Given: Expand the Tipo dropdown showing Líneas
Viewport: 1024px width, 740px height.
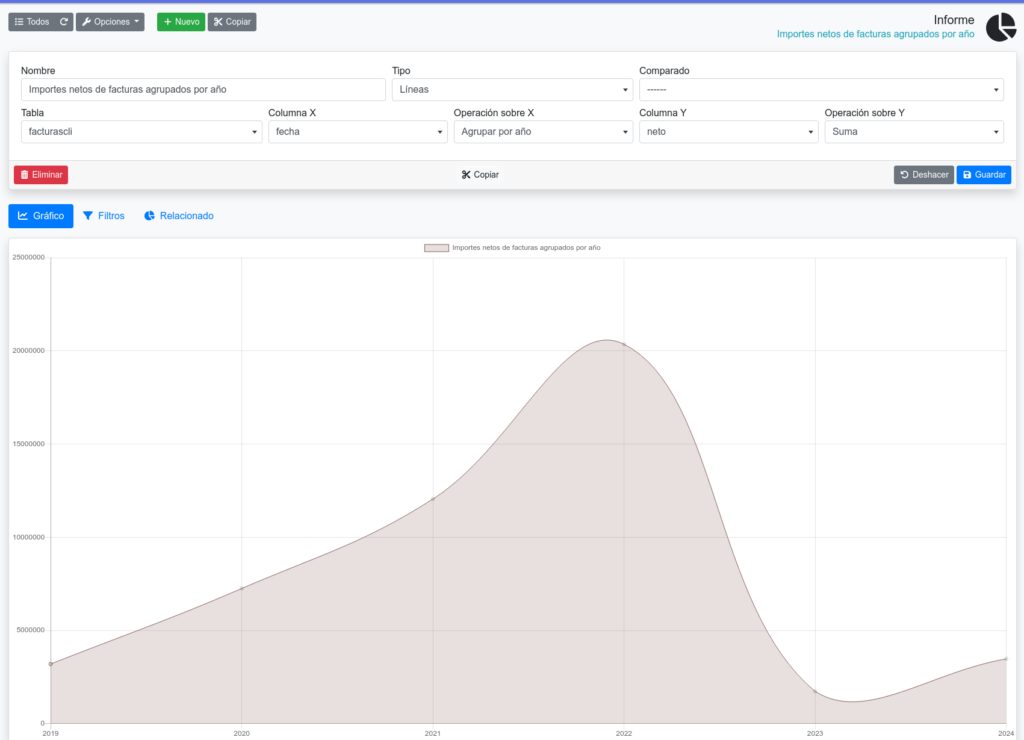Looking at the screenshot, I should pyautogui.click(x=513, y=90).
